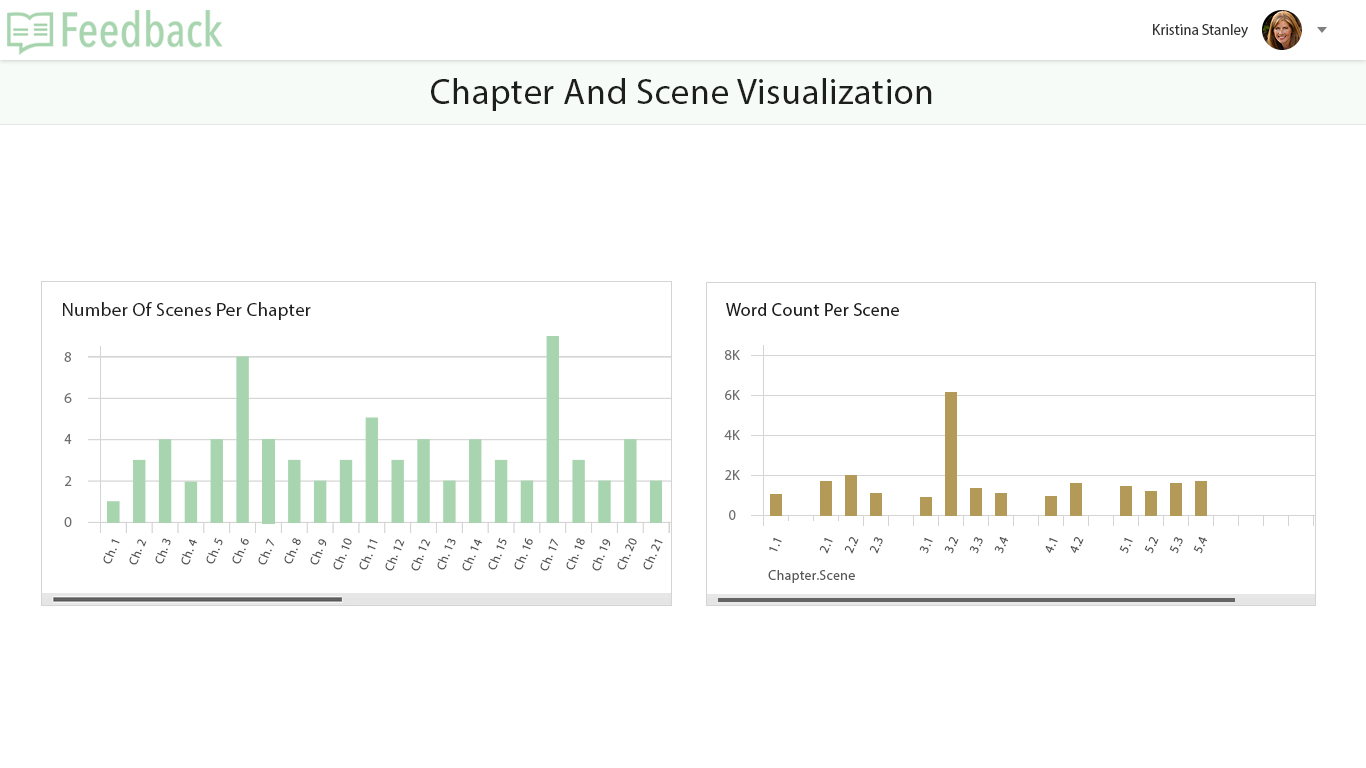
Task: Click the Number Of Scenes Per Chapter title
Action: (x=186, y=310)
